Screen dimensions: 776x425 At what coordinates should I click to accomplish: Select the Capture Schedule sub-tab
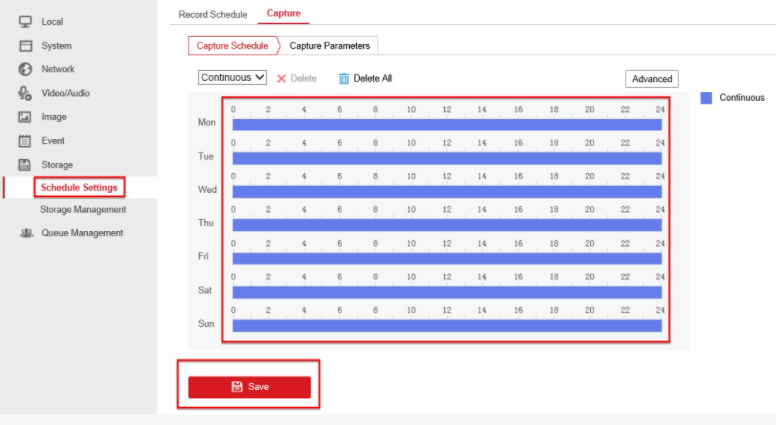click(232, 46)
